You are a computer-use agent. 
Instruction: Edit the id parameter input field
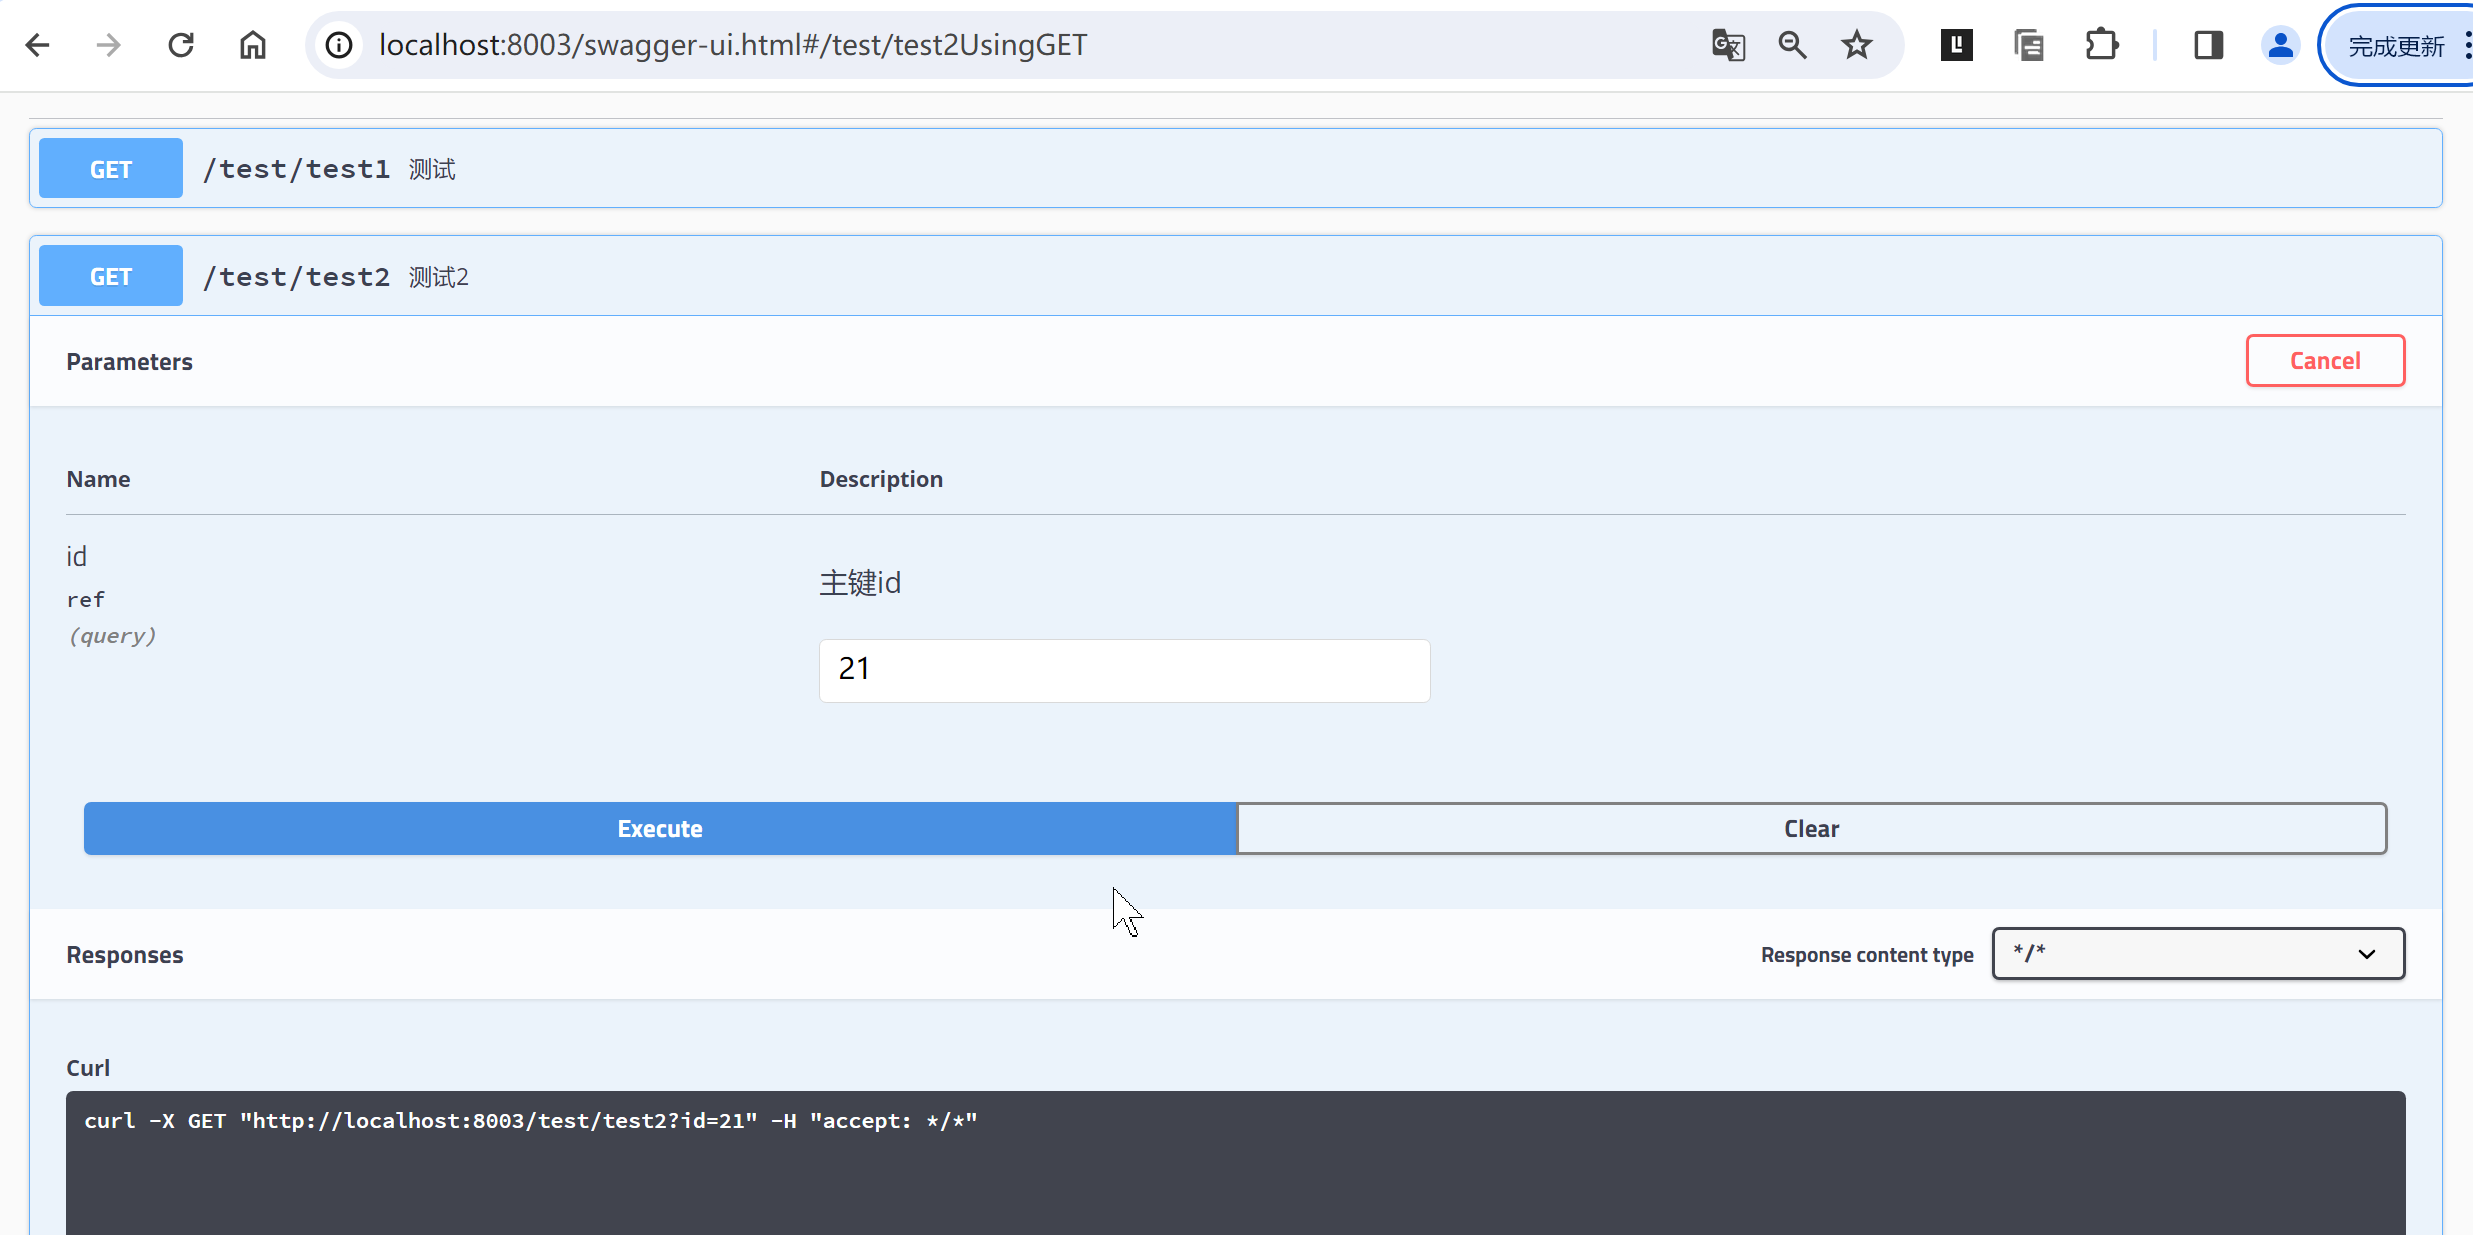pyautogui.click(x=1124, y=670)
